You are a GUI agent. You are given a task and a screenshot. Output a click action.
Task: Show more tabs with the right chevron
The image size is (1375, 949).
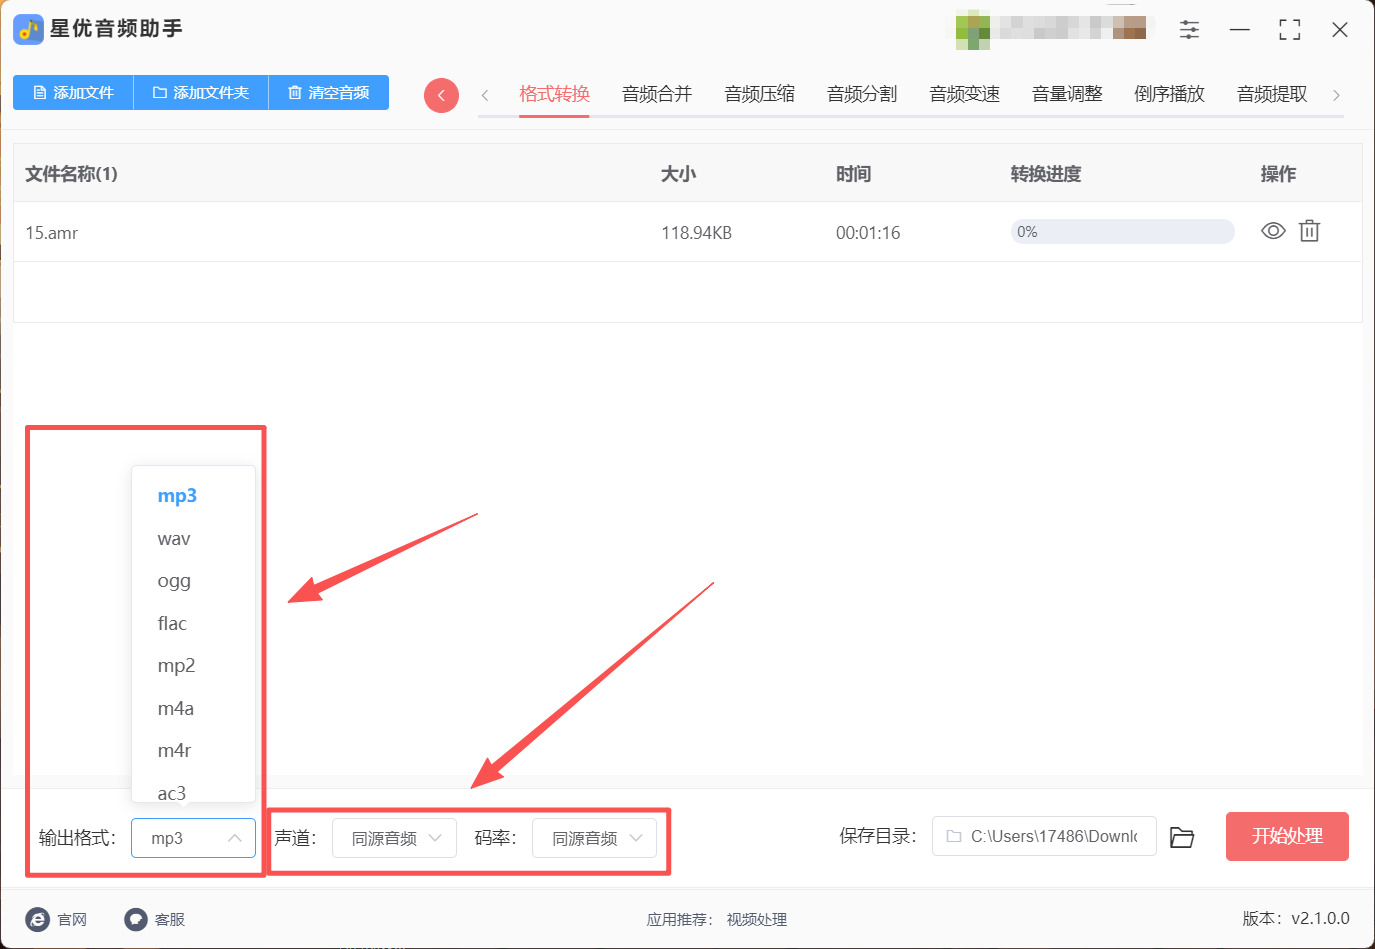(x=1336, y=95)
